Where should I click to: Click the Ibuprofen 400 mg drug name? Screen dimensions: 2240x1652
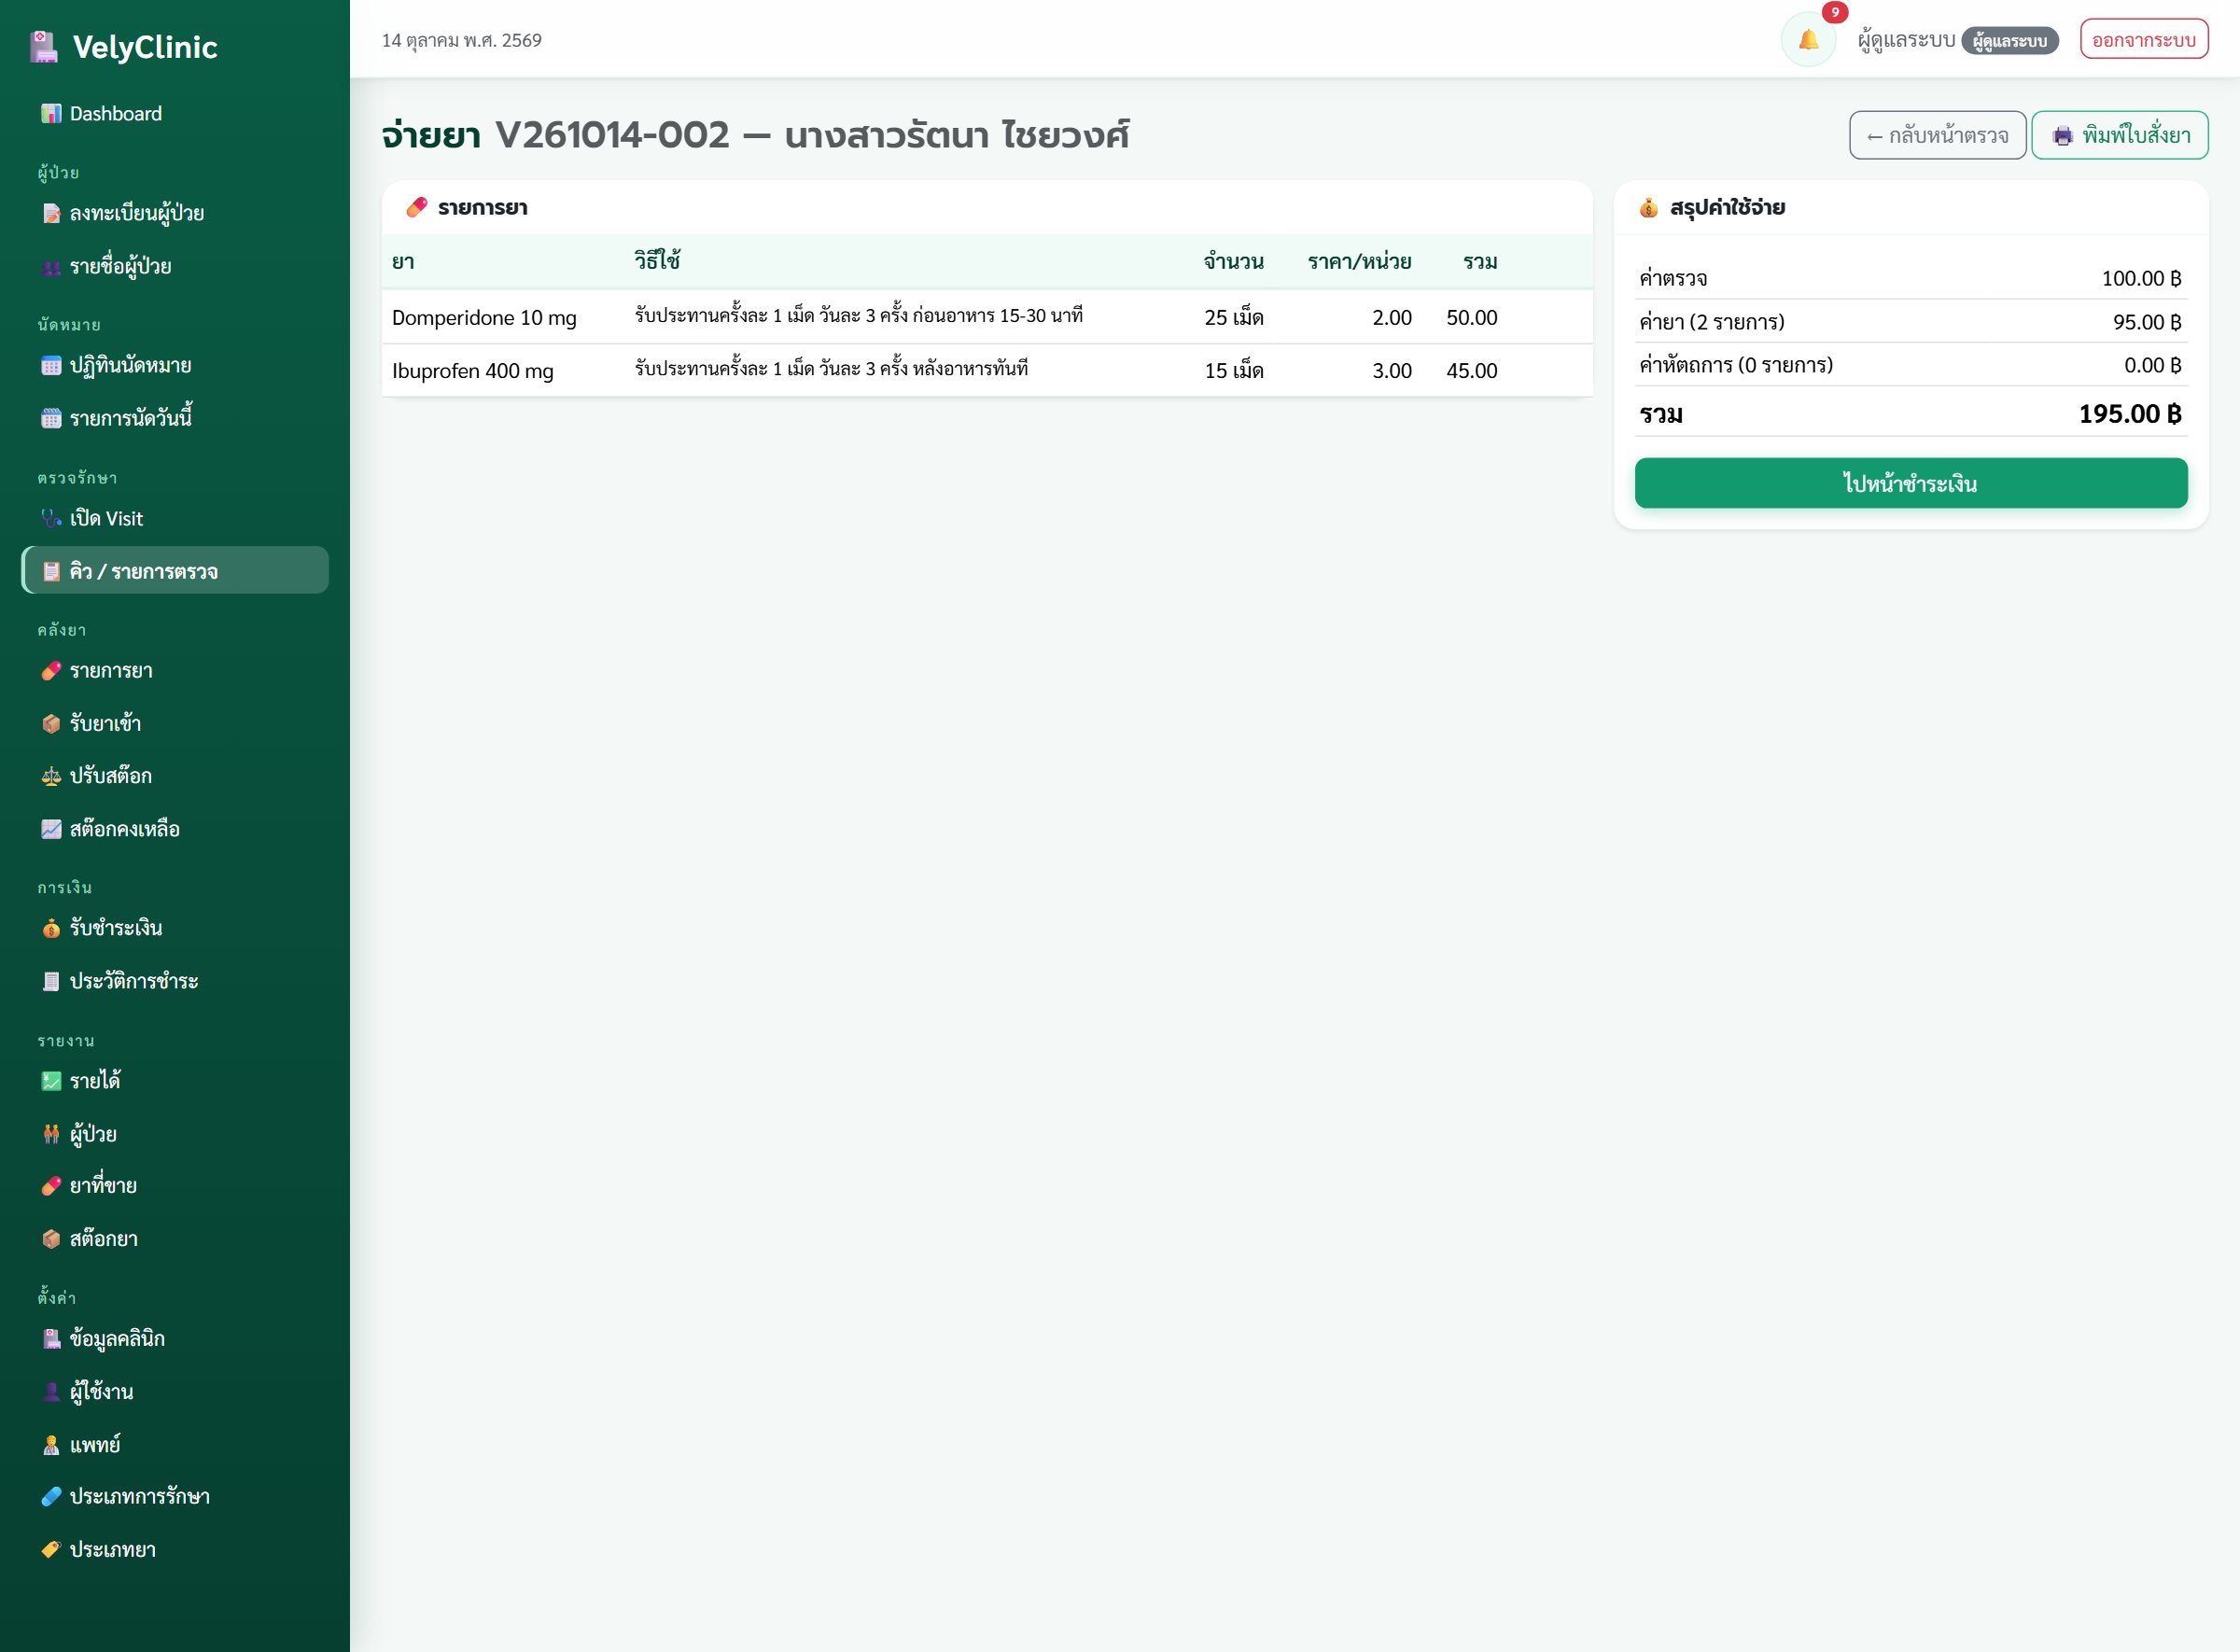click(x=472, y=371)
